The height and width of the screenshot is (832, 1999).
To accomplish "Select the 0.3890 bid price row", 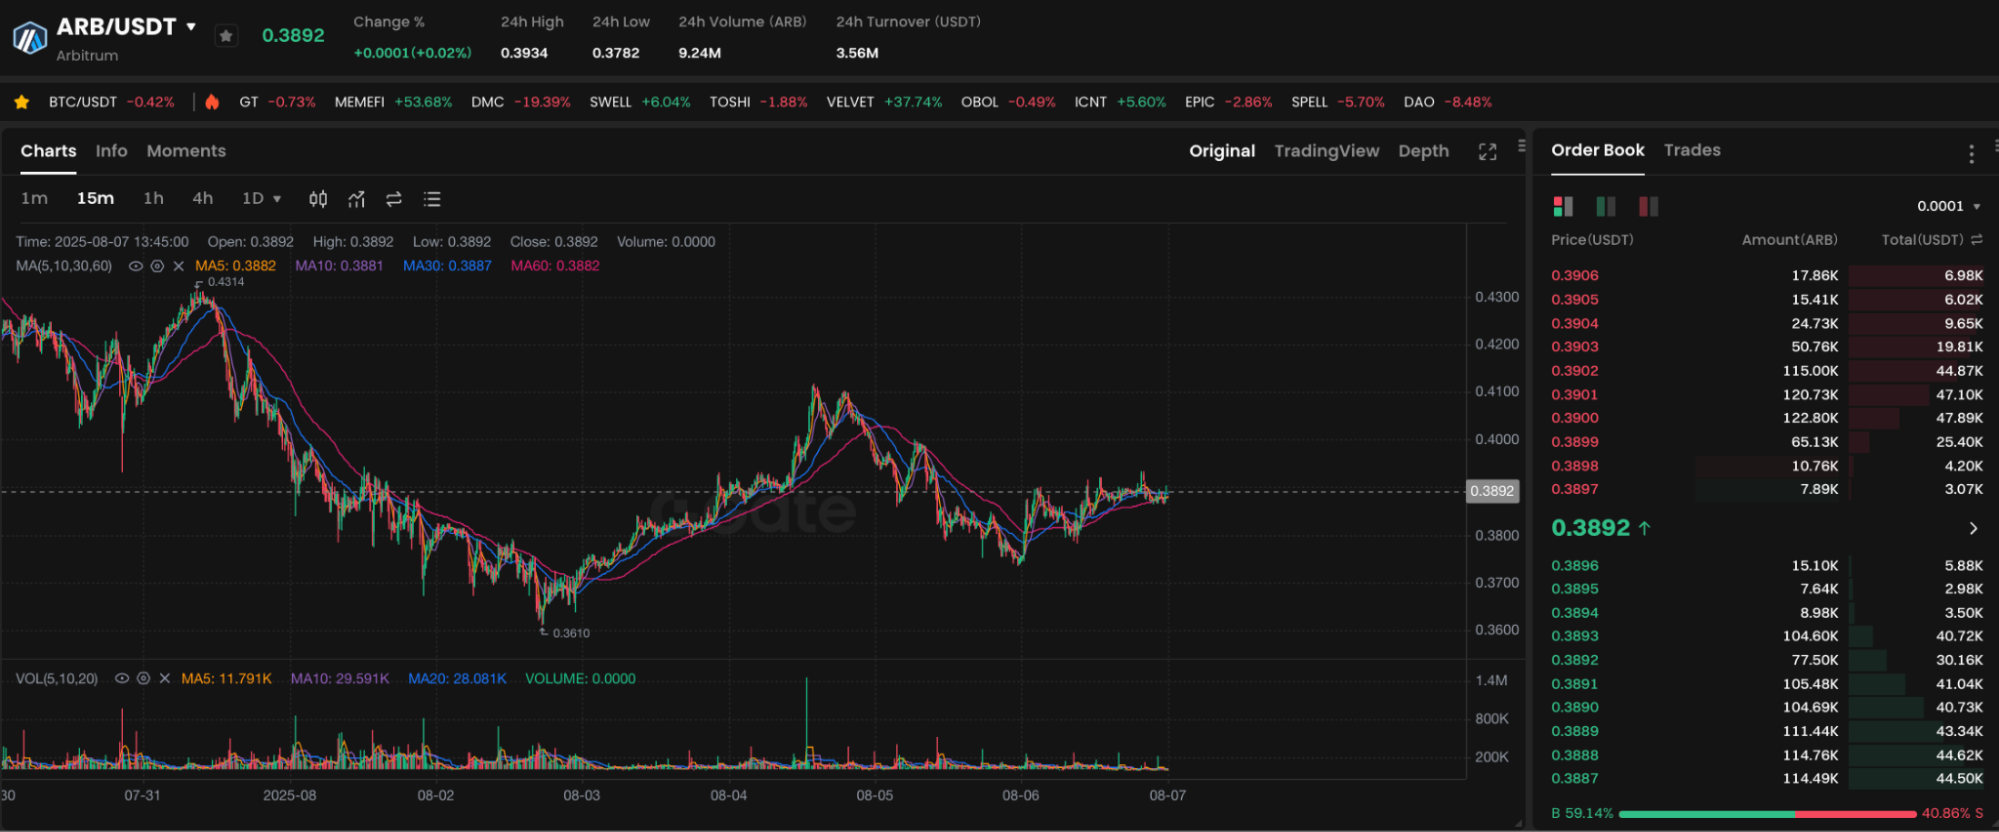I will click(x=1767, y=707).
